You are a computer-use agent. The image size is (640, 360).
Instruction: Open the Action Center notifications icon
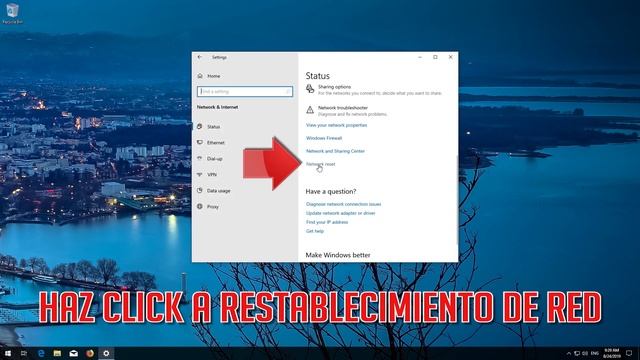coord(629,353)
